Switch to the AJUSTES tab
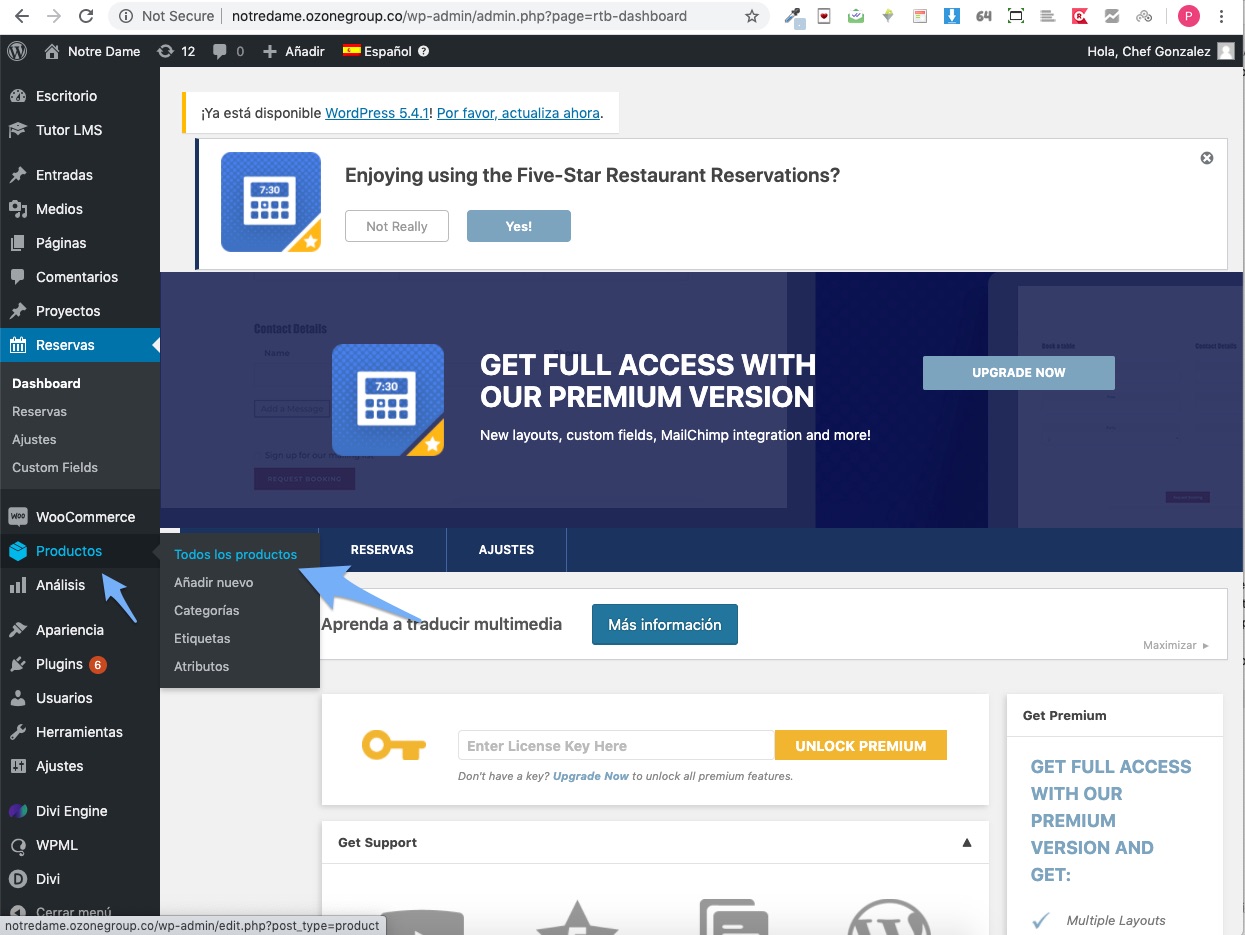1245x935 pixels. [506, 550]
